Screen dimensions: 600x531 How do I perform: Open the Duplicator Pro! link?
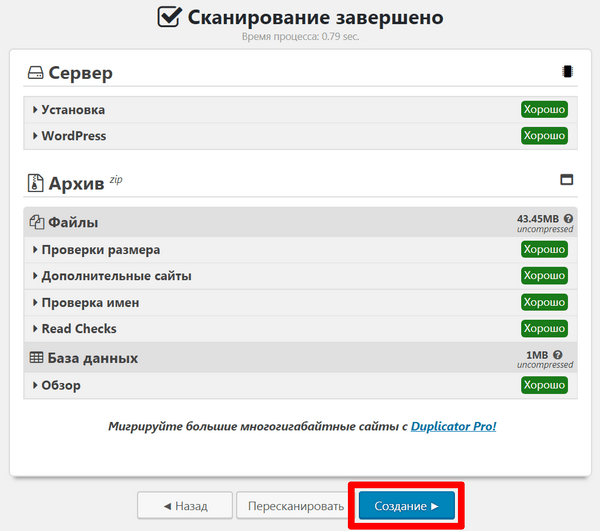(x=453, y=426)
